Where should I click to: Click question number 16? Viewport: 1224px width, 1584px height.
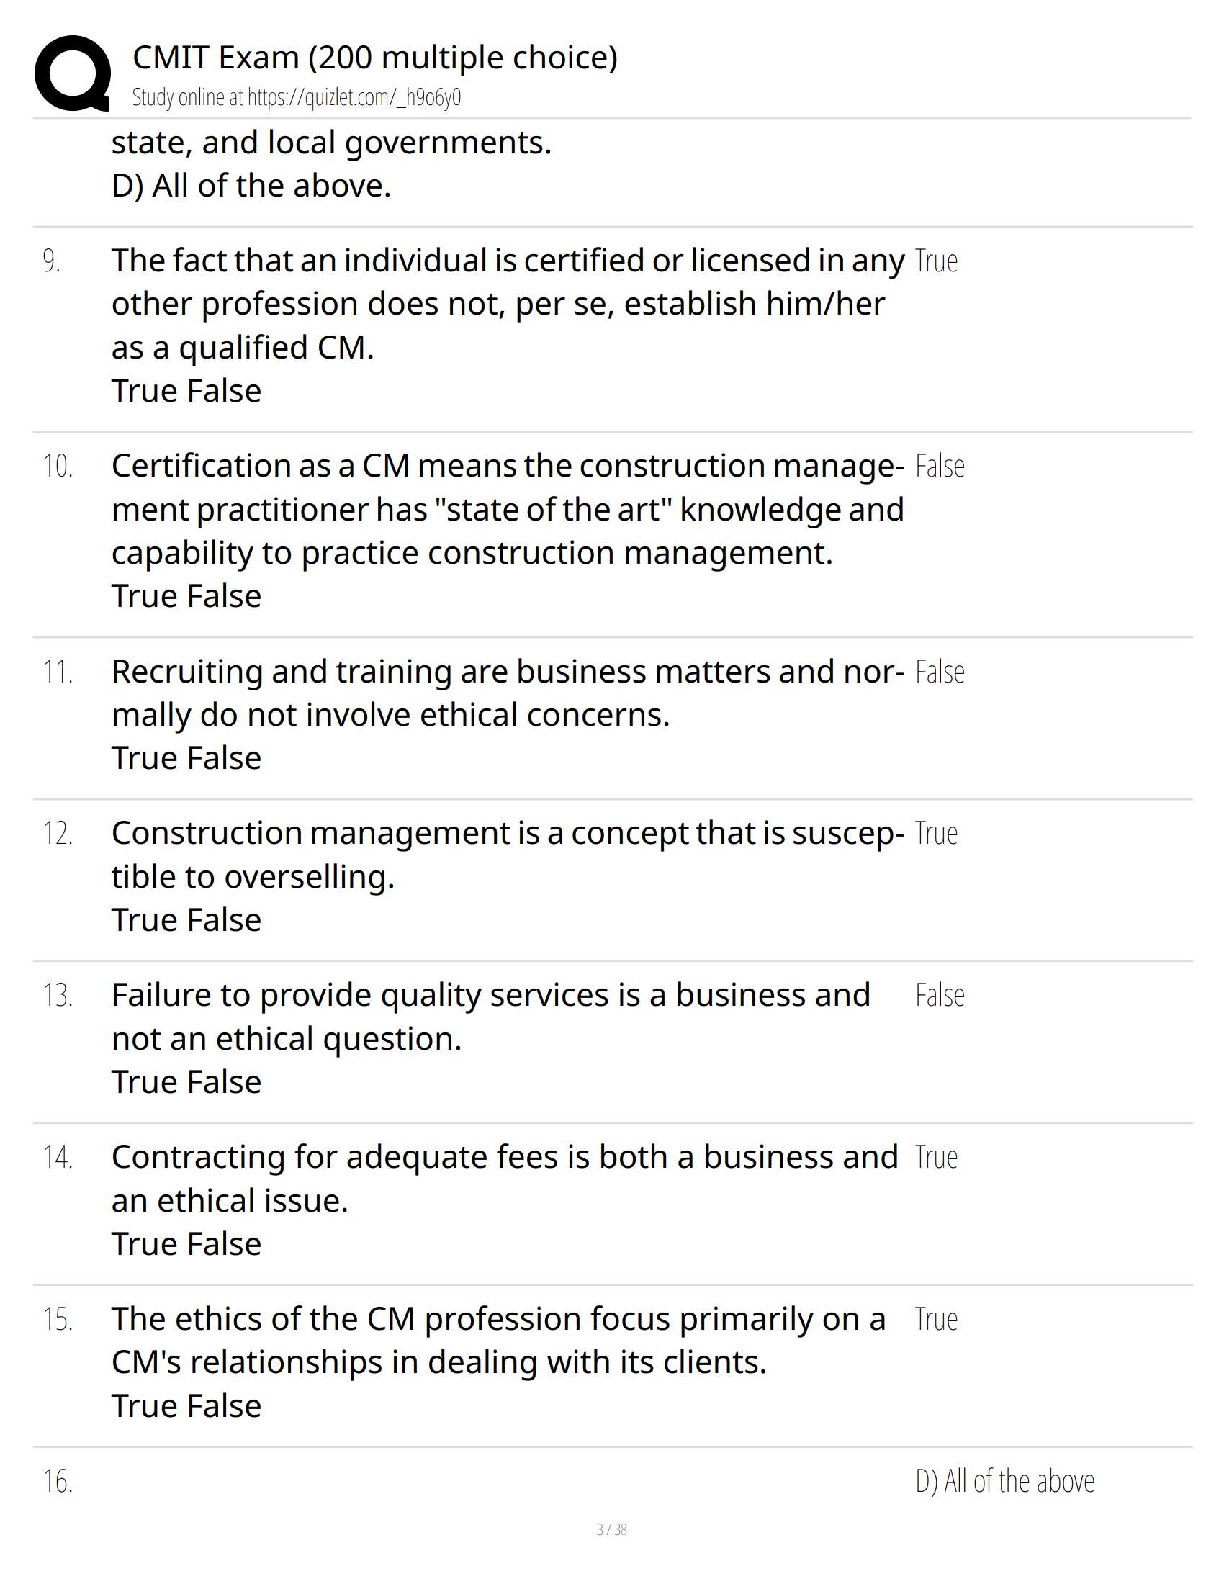[x=58, y=1481]
